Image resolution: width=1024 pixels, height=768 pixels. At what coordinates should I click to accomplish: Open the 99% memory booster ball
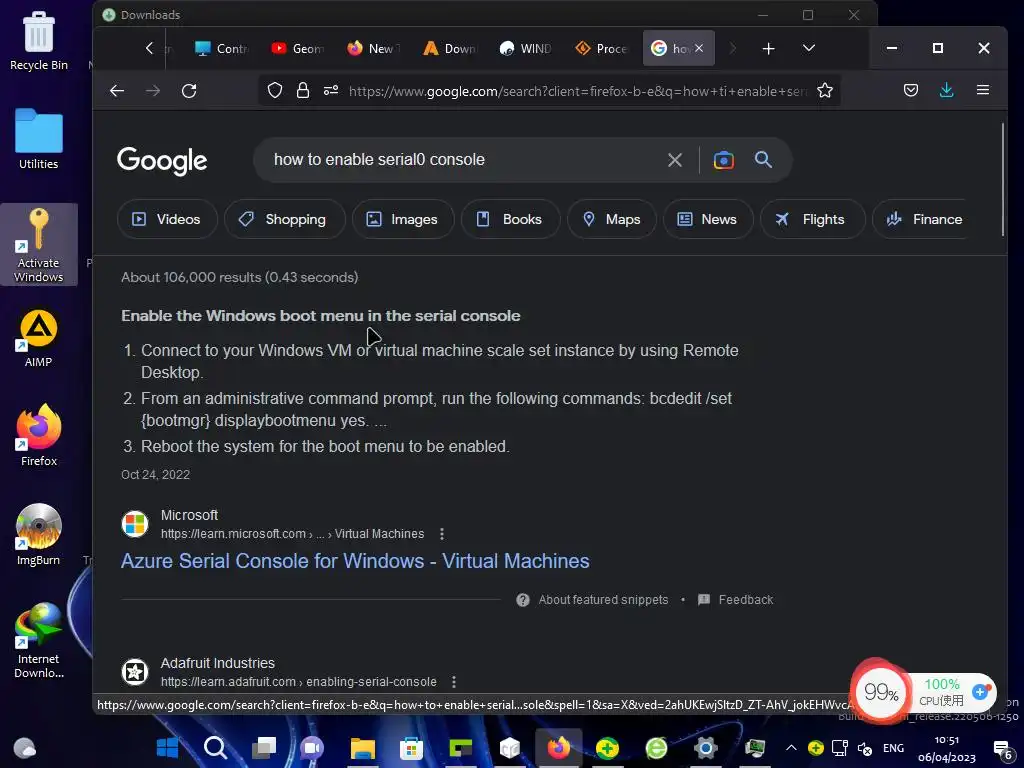(881, 692)
